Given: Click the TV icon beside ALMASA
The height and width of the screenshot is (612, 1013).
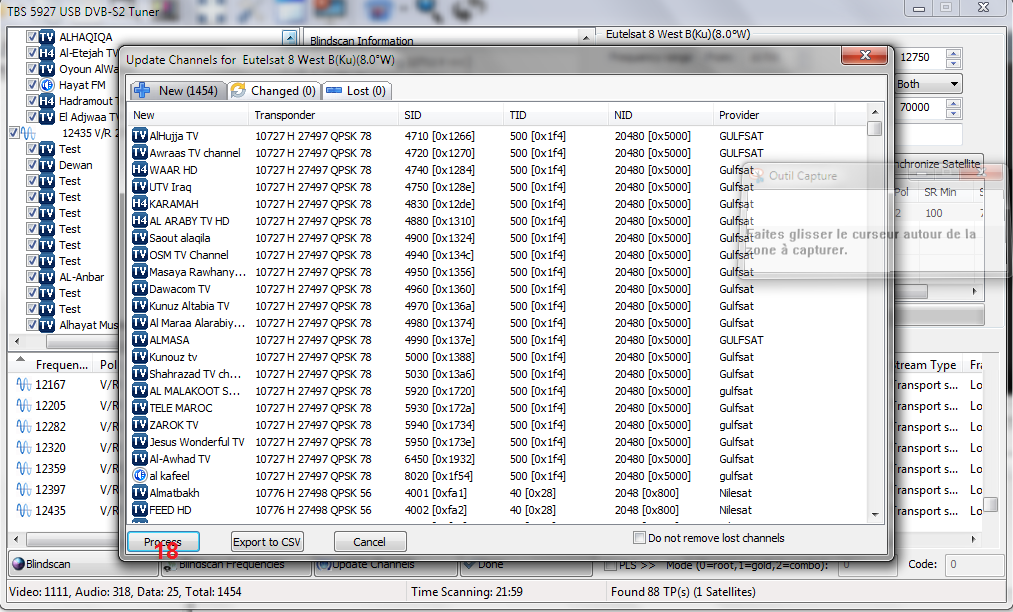Looking at the screenshot, I should (140, 339).
